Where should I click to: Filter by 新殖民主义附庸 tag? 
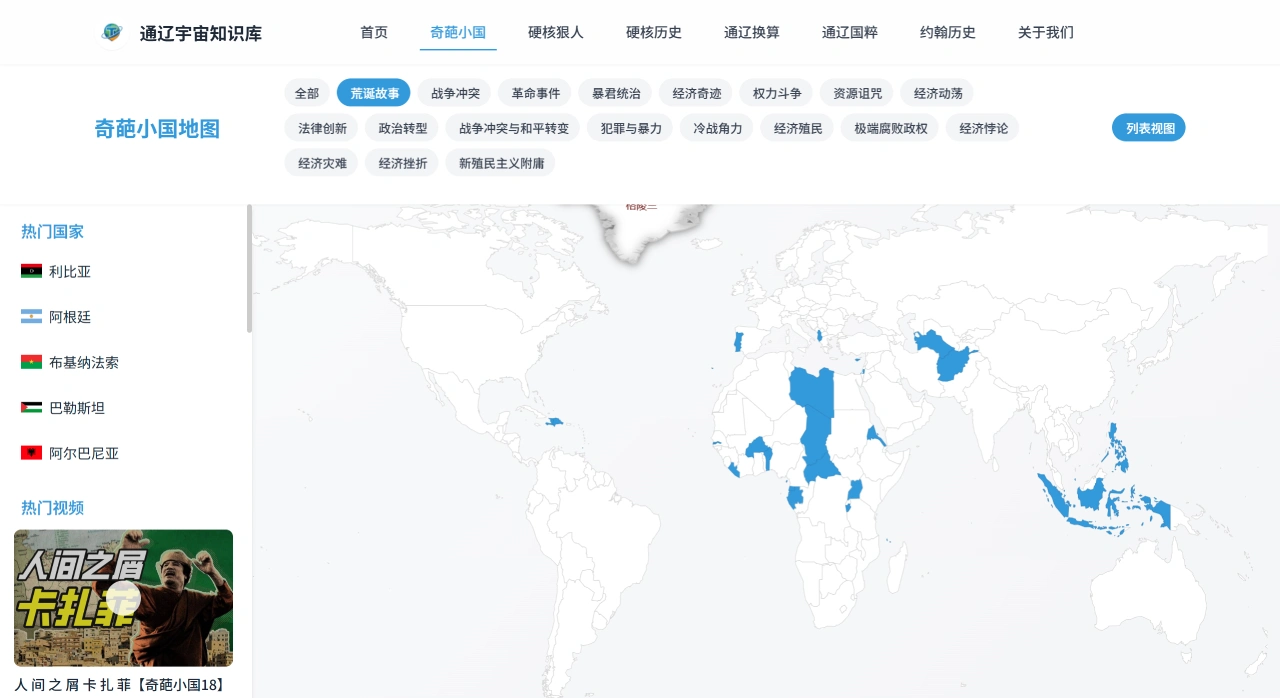tap(501, 163)
